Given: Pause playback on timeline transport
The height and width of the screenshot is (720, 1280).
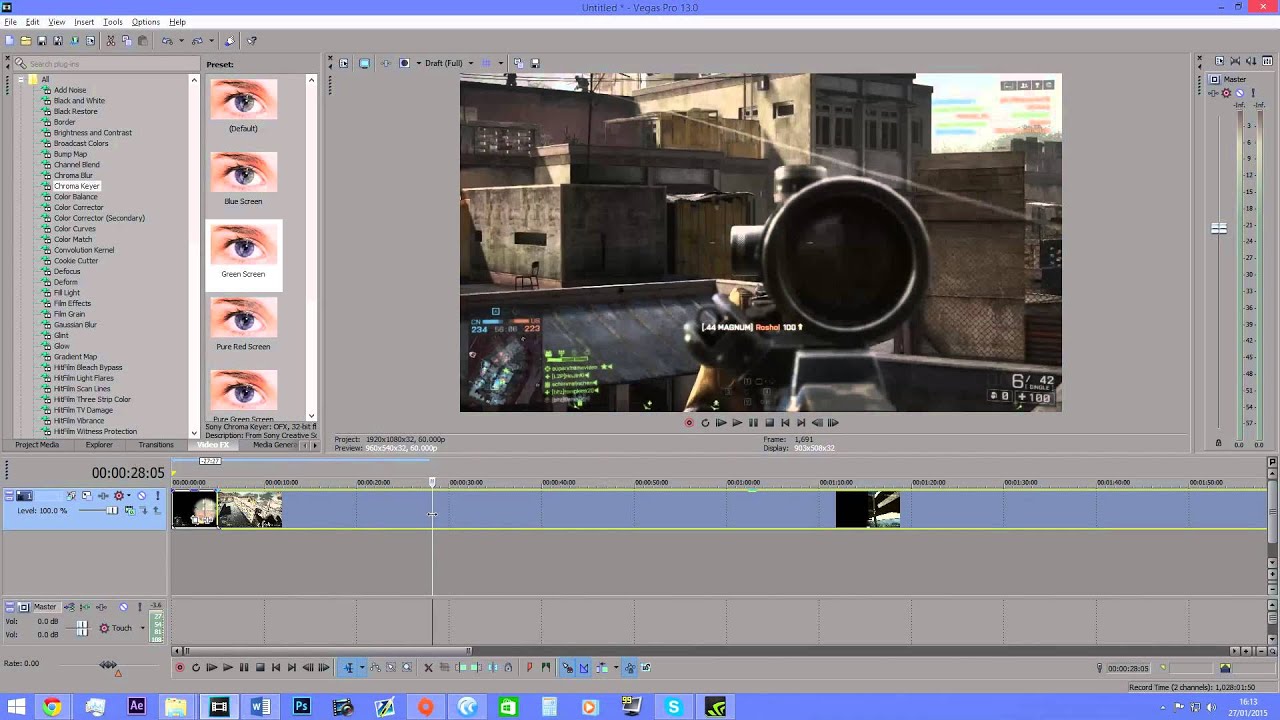Looking at the screenshot, I should pyautogui.click(x=244, y=667).
